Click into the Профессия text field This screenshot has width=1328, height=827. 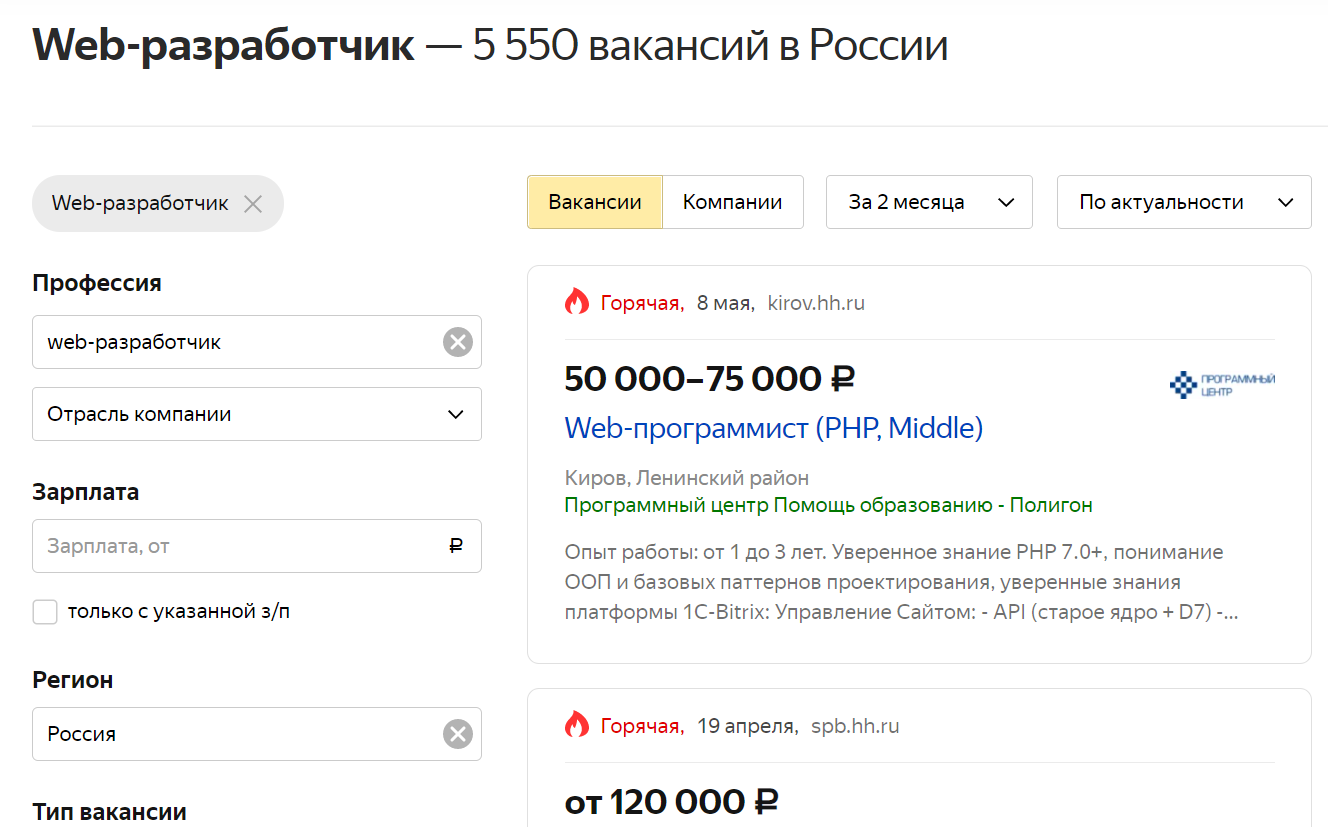pos(240,343)
